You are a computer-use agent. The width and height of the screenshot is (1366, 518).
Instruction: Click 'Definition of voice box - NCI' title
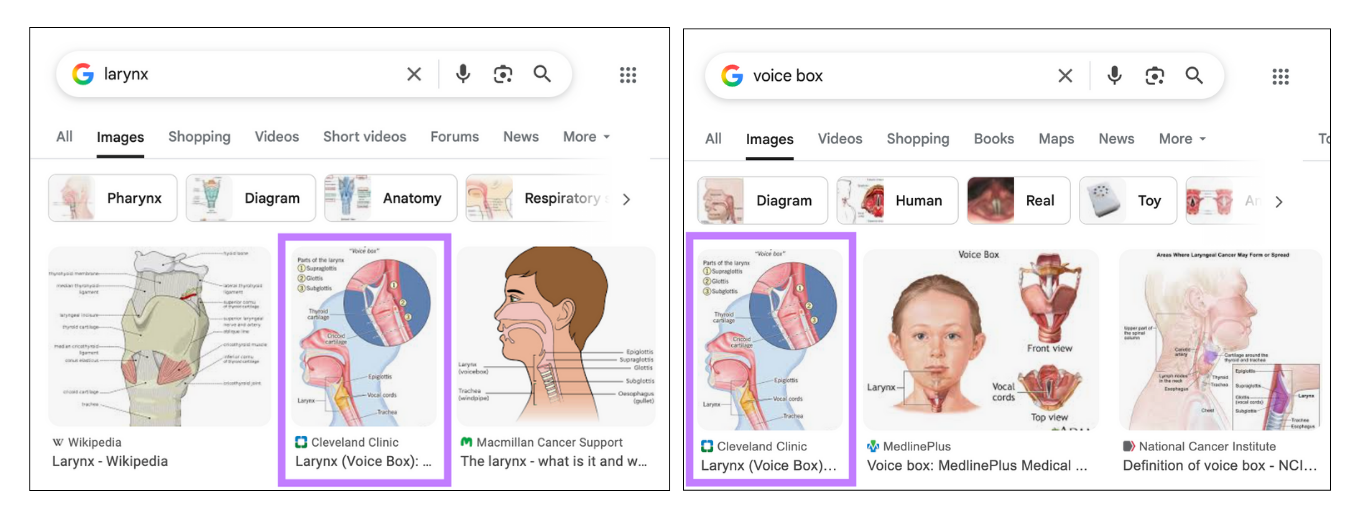click(x=1220, y=465)
